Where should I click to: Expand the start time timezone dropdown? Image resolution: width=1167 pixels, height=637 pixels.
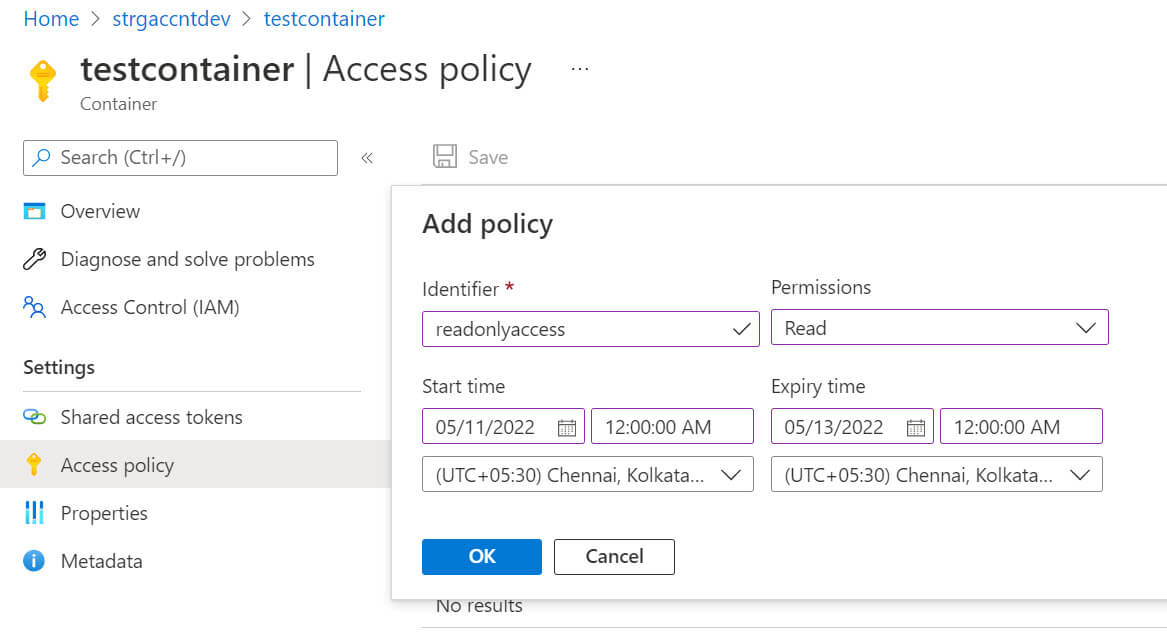pos(587,475)
